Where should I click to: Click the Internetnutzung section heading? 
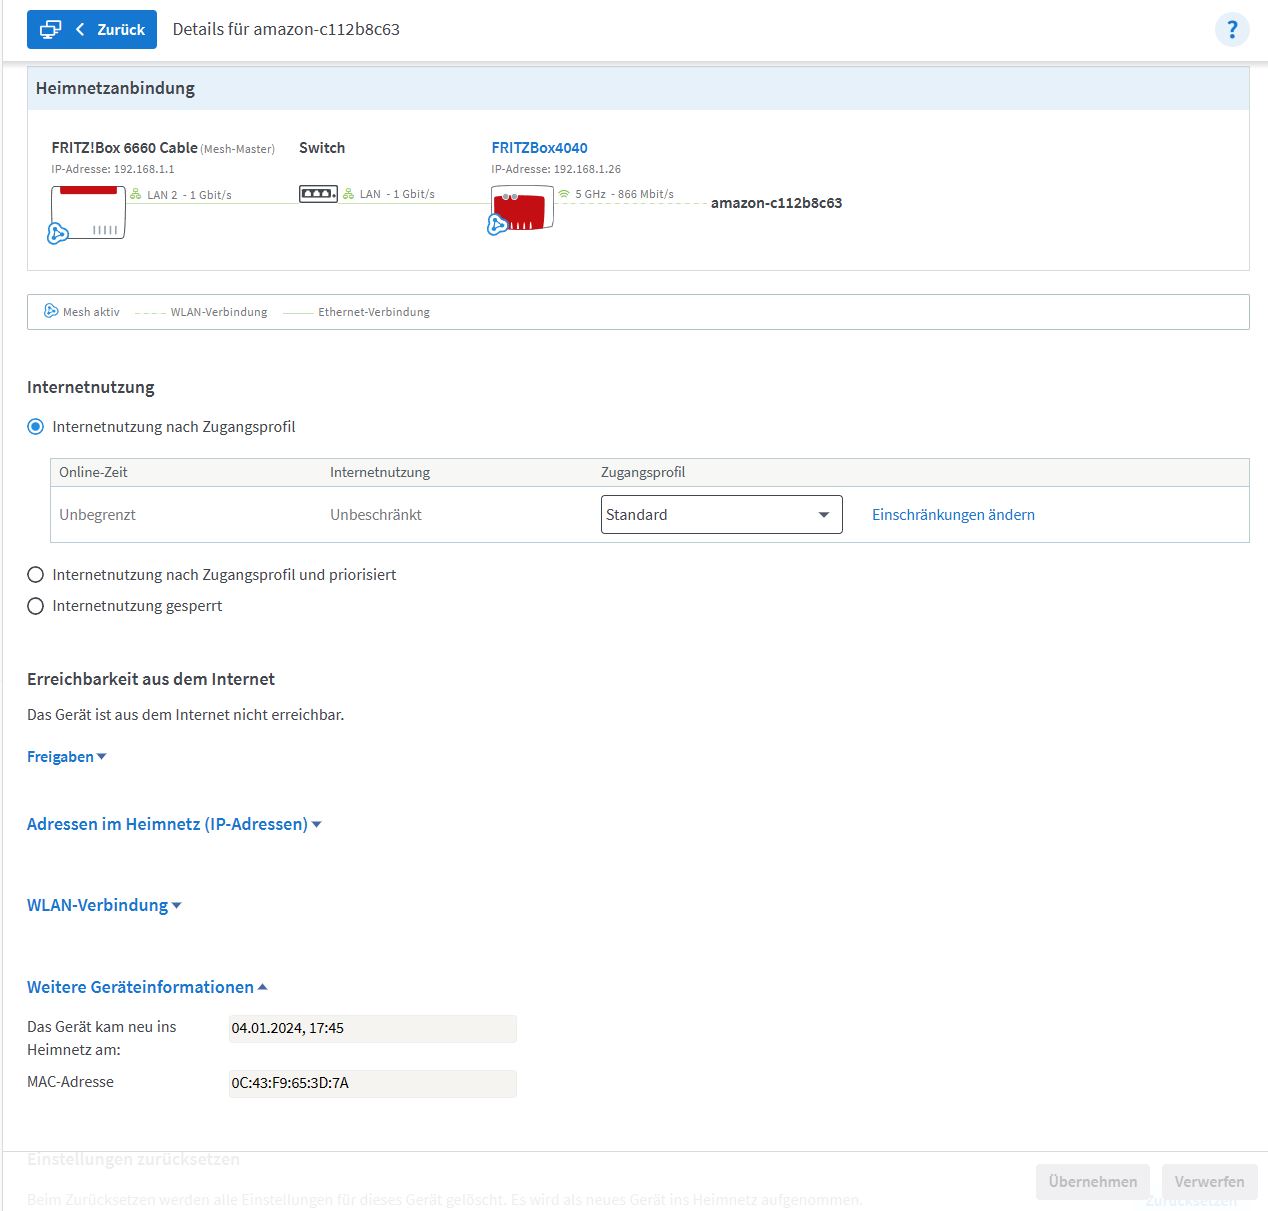point(91,387)
